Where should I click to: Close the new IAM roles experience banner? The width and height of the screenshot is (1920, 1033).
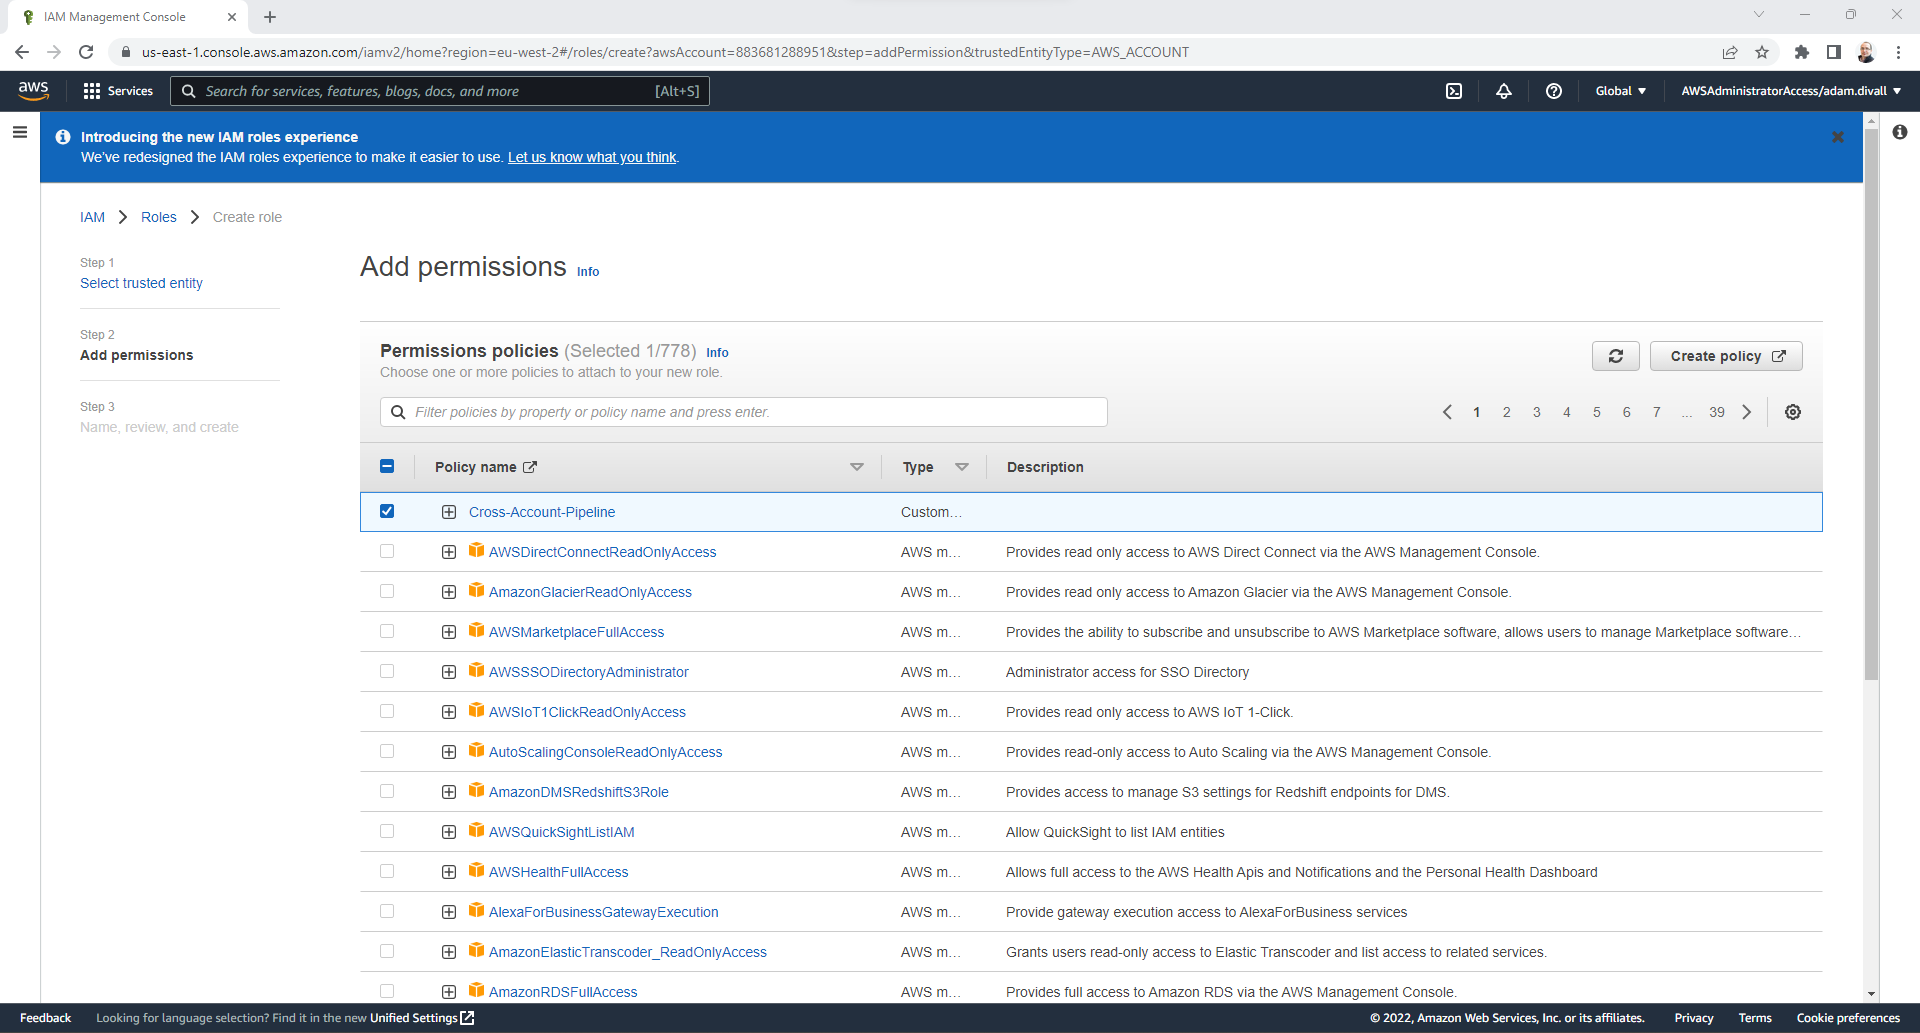pyautogui.click(x=1838, y=137)
